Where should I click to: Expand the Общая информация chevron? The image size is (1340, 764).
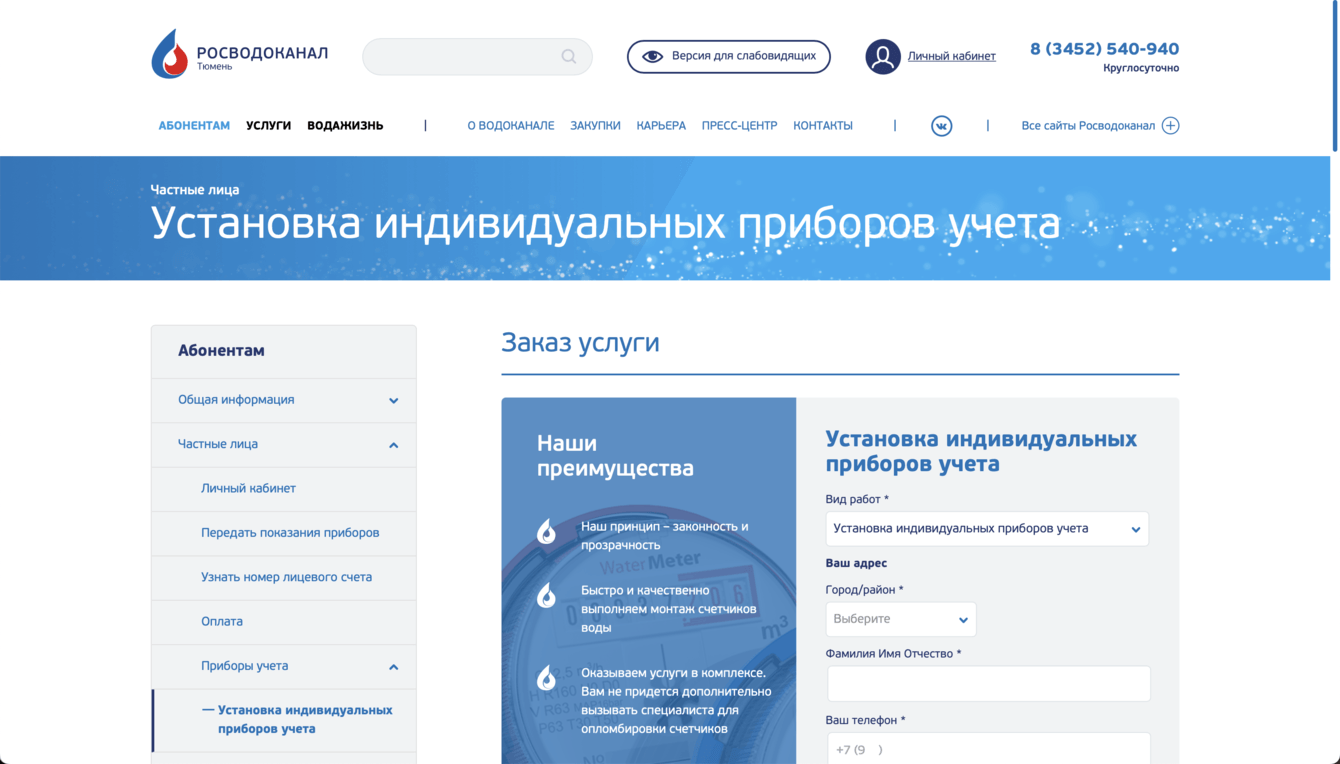point(394,401)
